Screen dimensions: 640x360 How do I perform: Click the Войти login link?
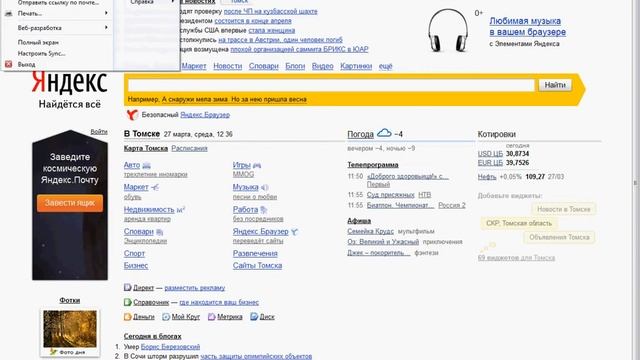point(99,131)
